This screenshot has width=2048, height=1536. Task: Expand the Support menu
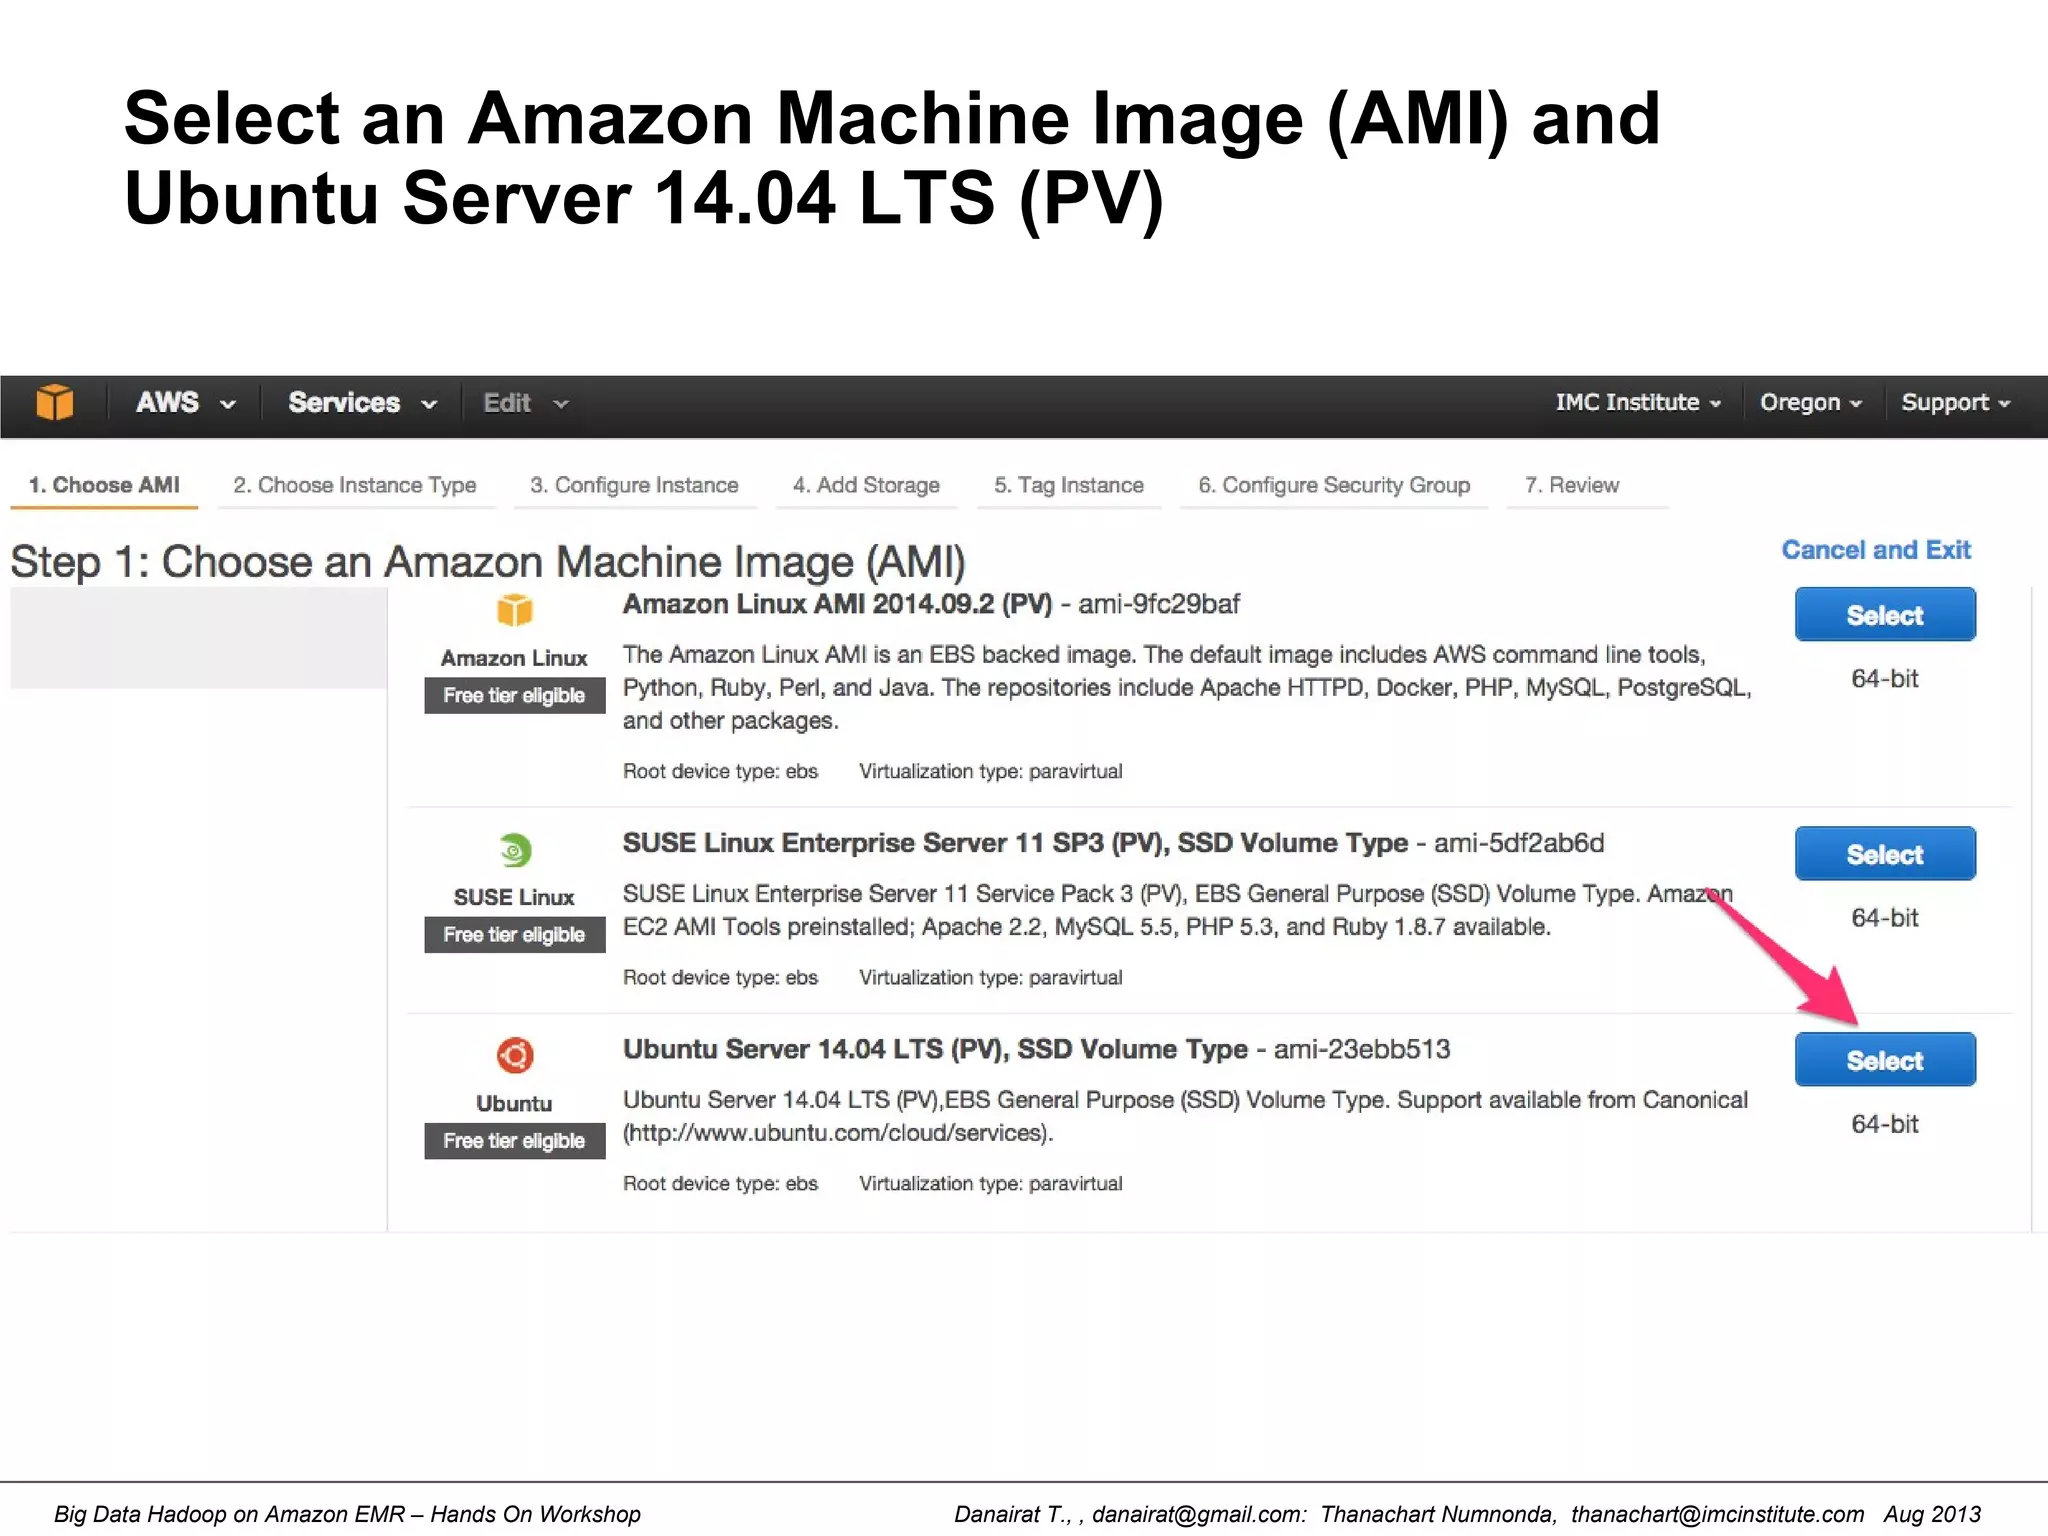point(1955,402)
